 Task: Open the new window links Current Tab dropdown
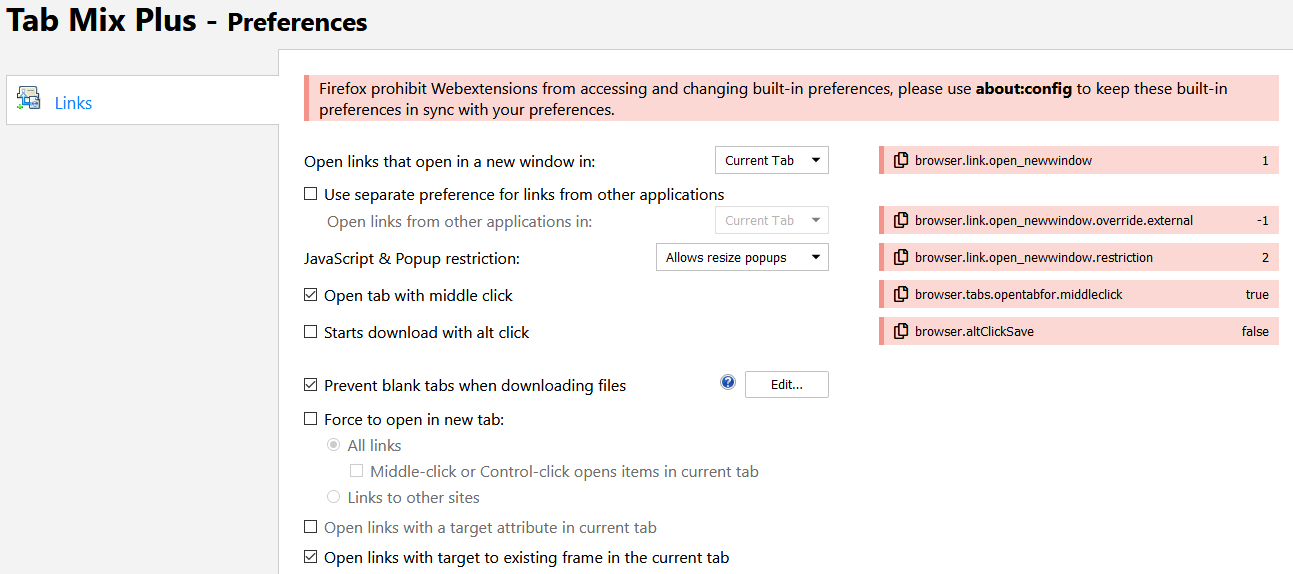pyautogui.click(x=771, y=160)
